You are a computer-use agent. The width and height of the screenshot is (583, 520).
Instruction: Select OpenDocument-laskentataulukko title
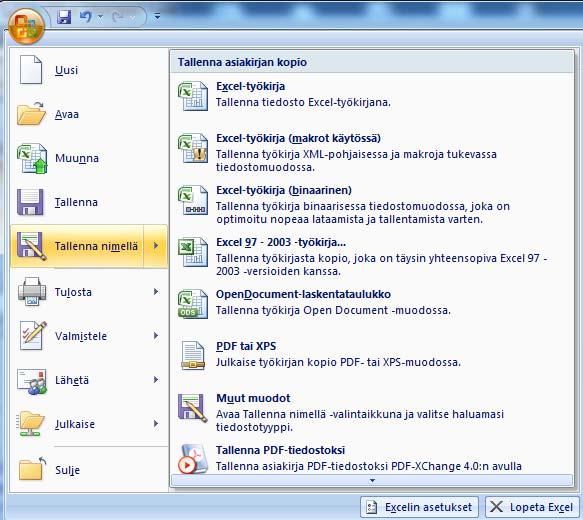coord(303,294)
